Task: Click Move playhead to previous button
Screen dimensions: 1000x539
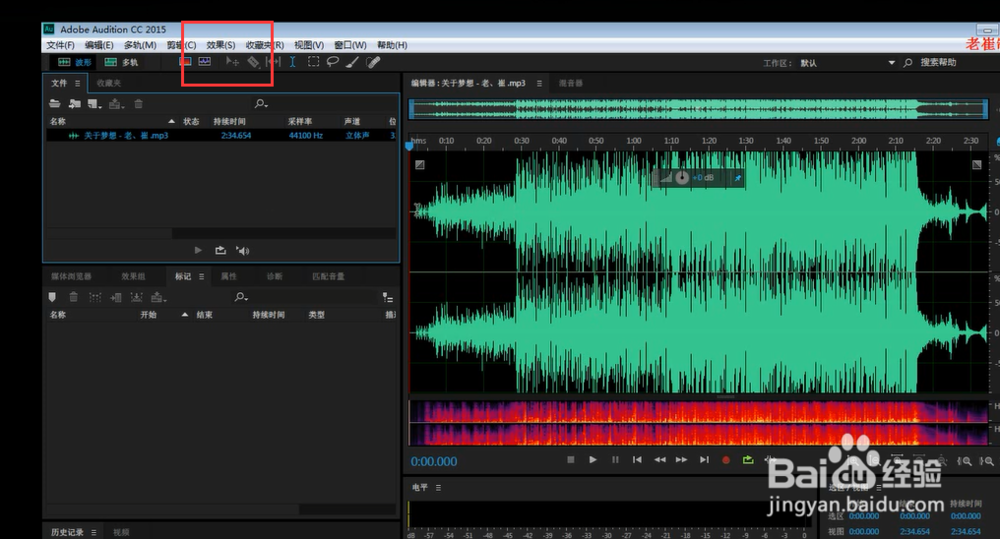Action: tap(636, 459)
